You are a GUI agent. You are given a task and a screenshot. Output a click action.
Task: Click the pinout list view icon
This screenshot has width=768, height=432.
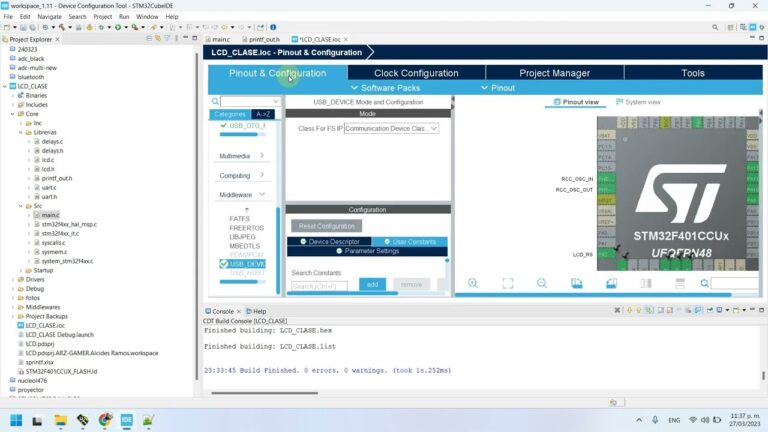(680, 283)
